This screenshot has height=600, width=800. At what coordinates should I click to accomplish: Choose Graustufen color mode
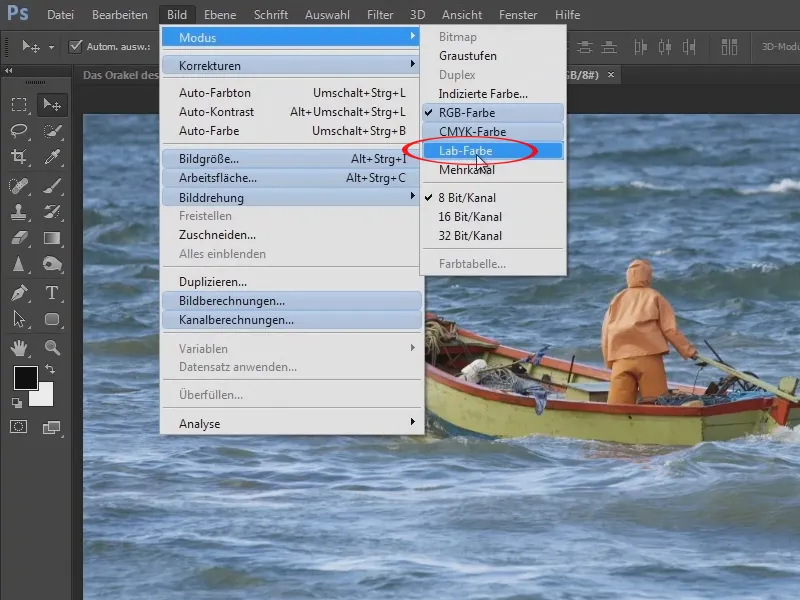point(493,56)
